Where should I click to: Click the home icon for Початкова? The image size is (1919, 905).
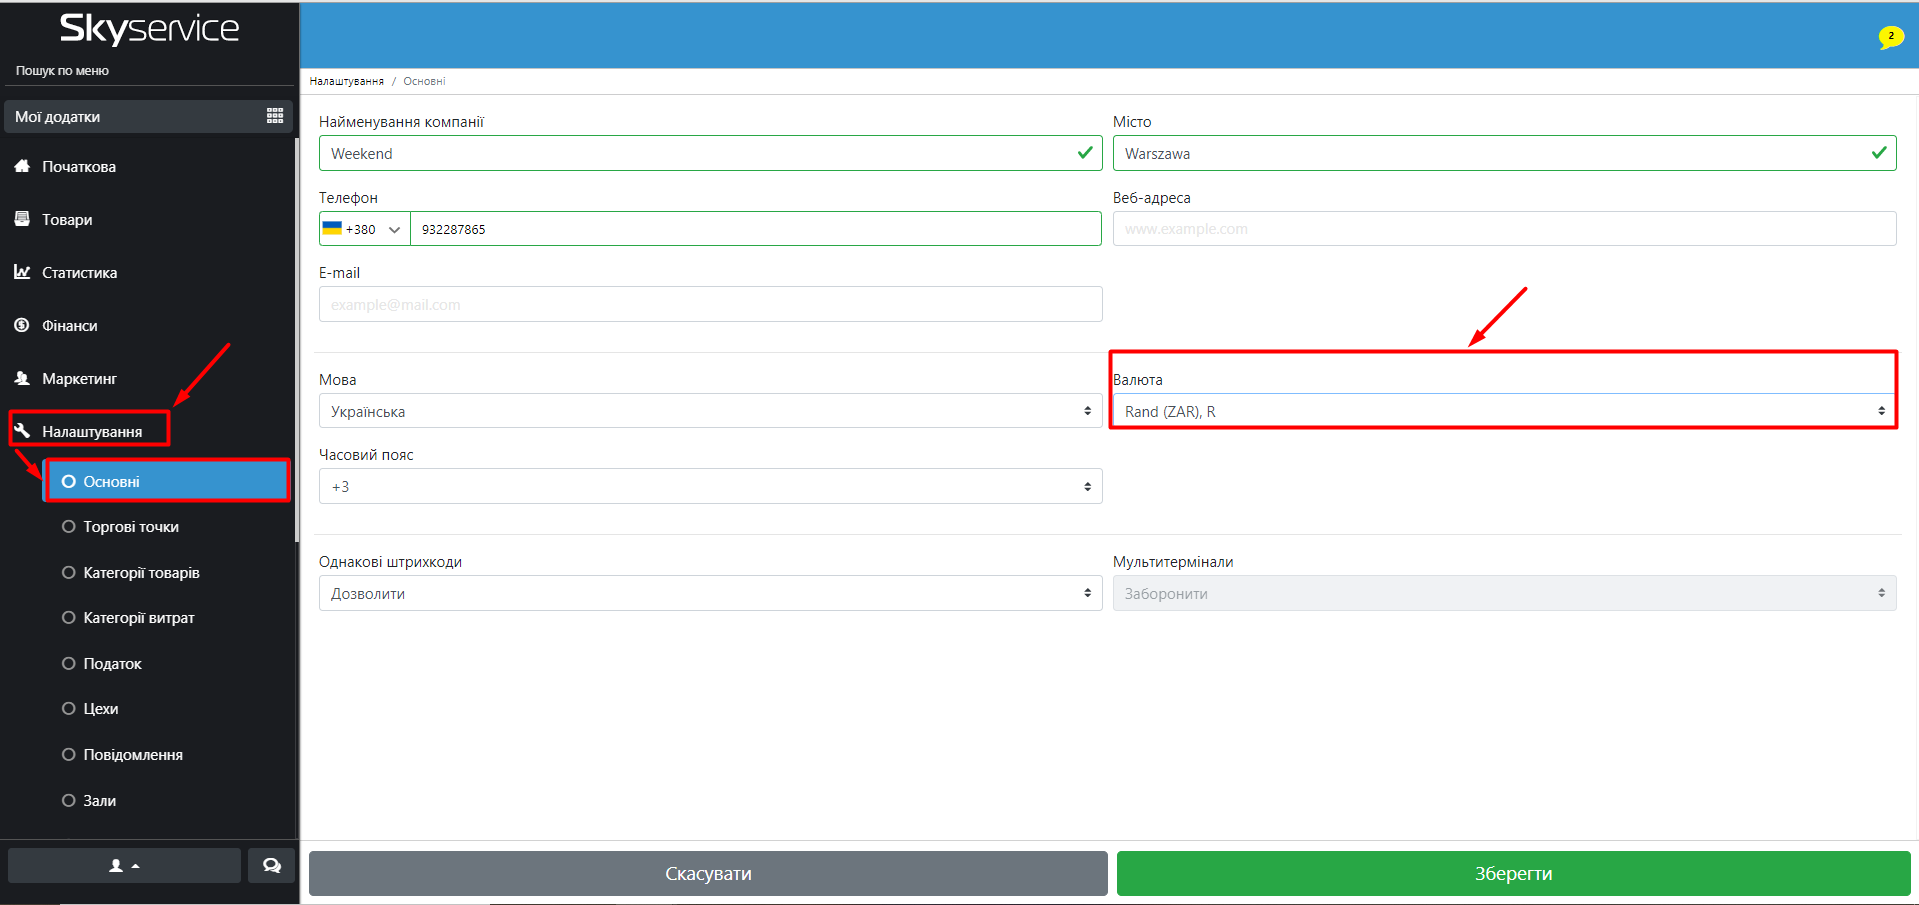tap(22, 167)
